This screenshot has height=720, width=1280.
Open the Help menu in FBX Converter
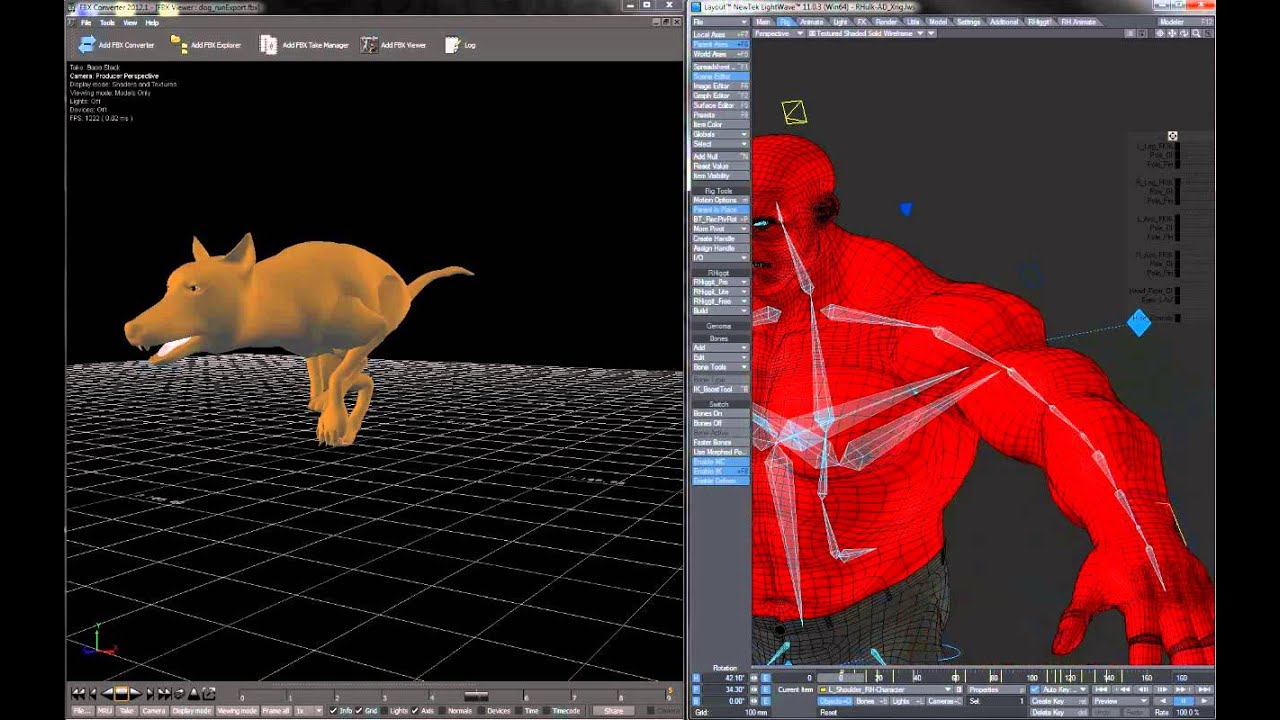point(152,22)
